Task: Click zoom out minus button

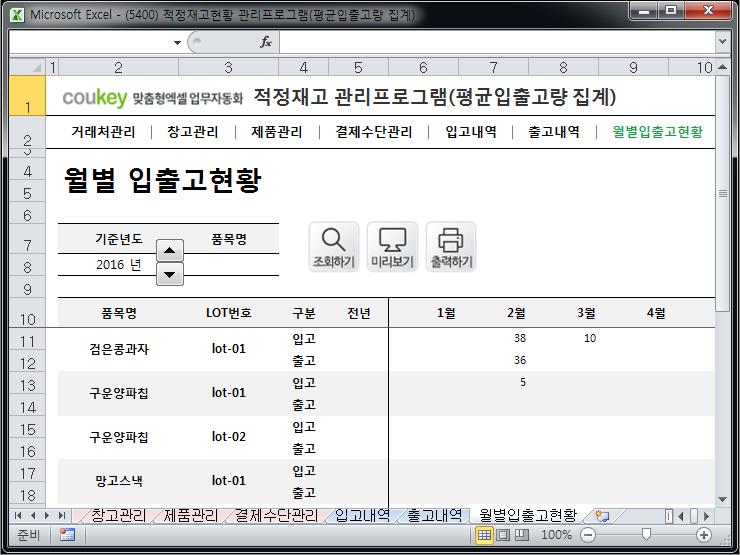Action: coord(588,535)
